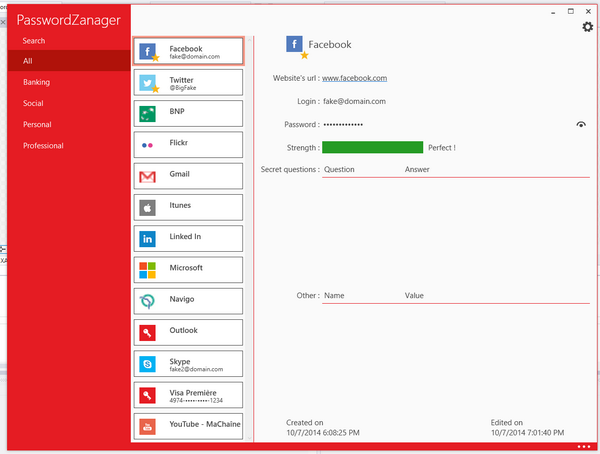Select the Twitter entry name
The width and height of the screenshot is (600, 454).
pos(181,80)
